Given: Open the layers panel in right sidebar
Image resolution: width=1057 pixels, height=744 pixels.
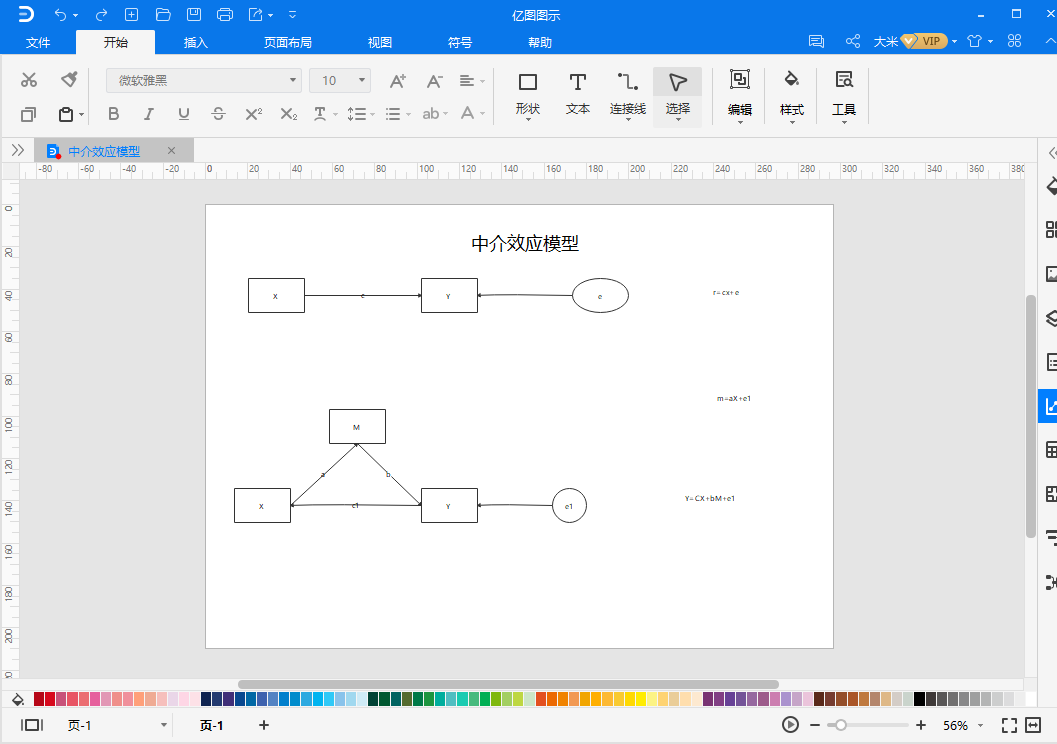Looking at the screenshot, I should pos(1050,318).
